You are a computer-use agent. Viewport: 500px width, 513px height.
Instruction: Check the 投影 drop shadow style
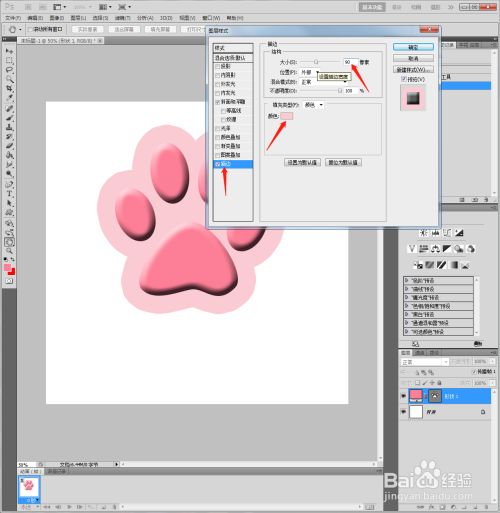click(218, 66)
